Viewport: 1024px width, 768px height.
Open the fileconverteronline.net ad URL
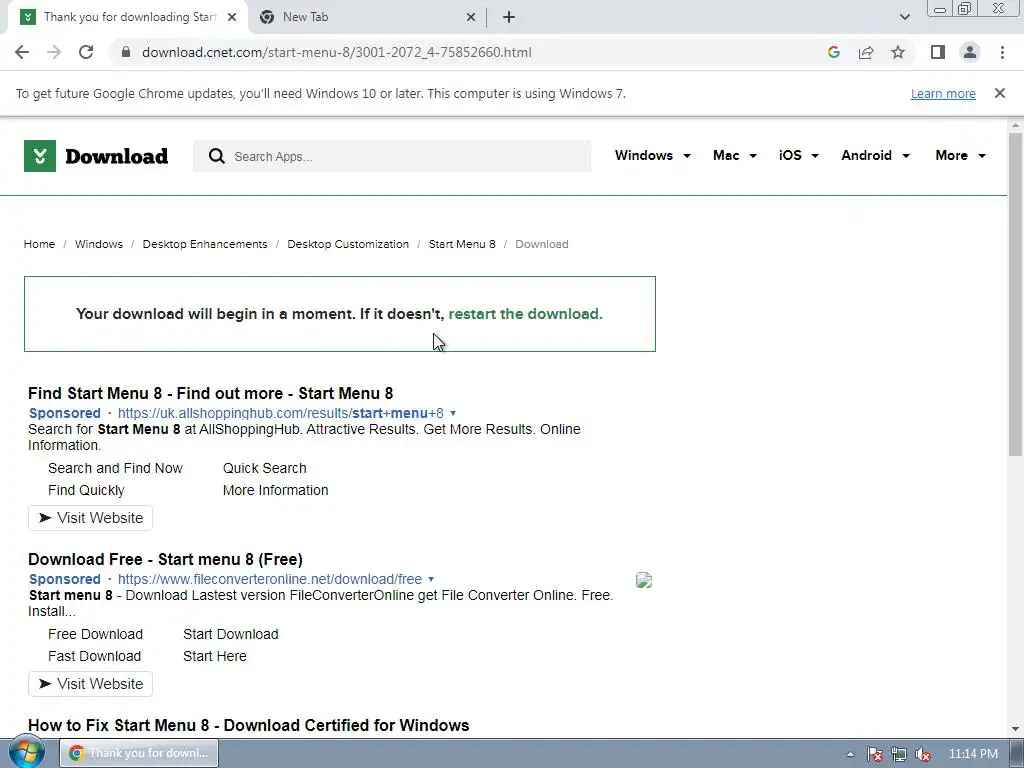click(x=270, y=579)
